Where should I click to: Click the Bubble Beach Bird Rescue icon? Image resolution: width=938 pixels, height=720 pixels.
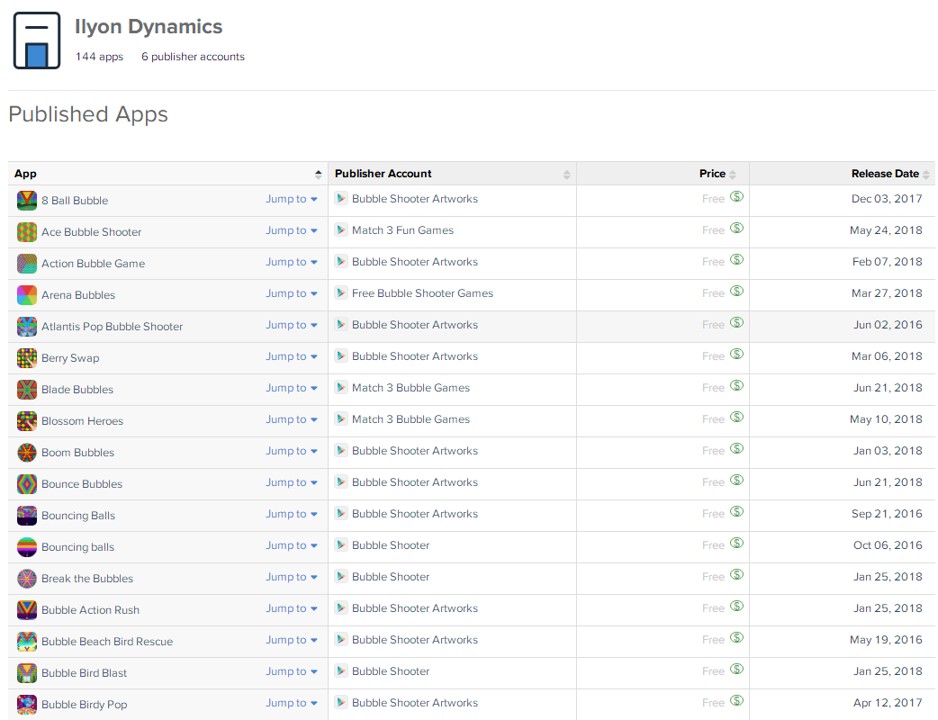coord(27,641)
